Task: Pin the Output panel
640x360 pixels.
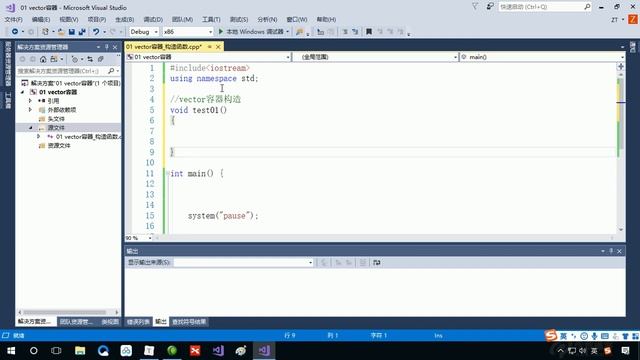Action: click(x=611, y=251)
